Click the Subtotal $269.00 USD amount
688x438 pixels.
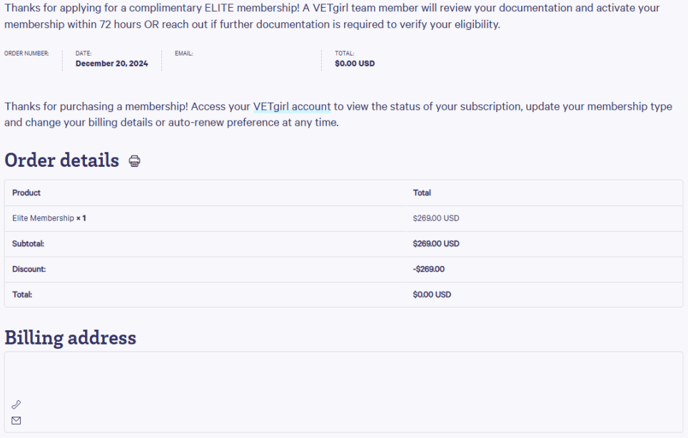436,244
